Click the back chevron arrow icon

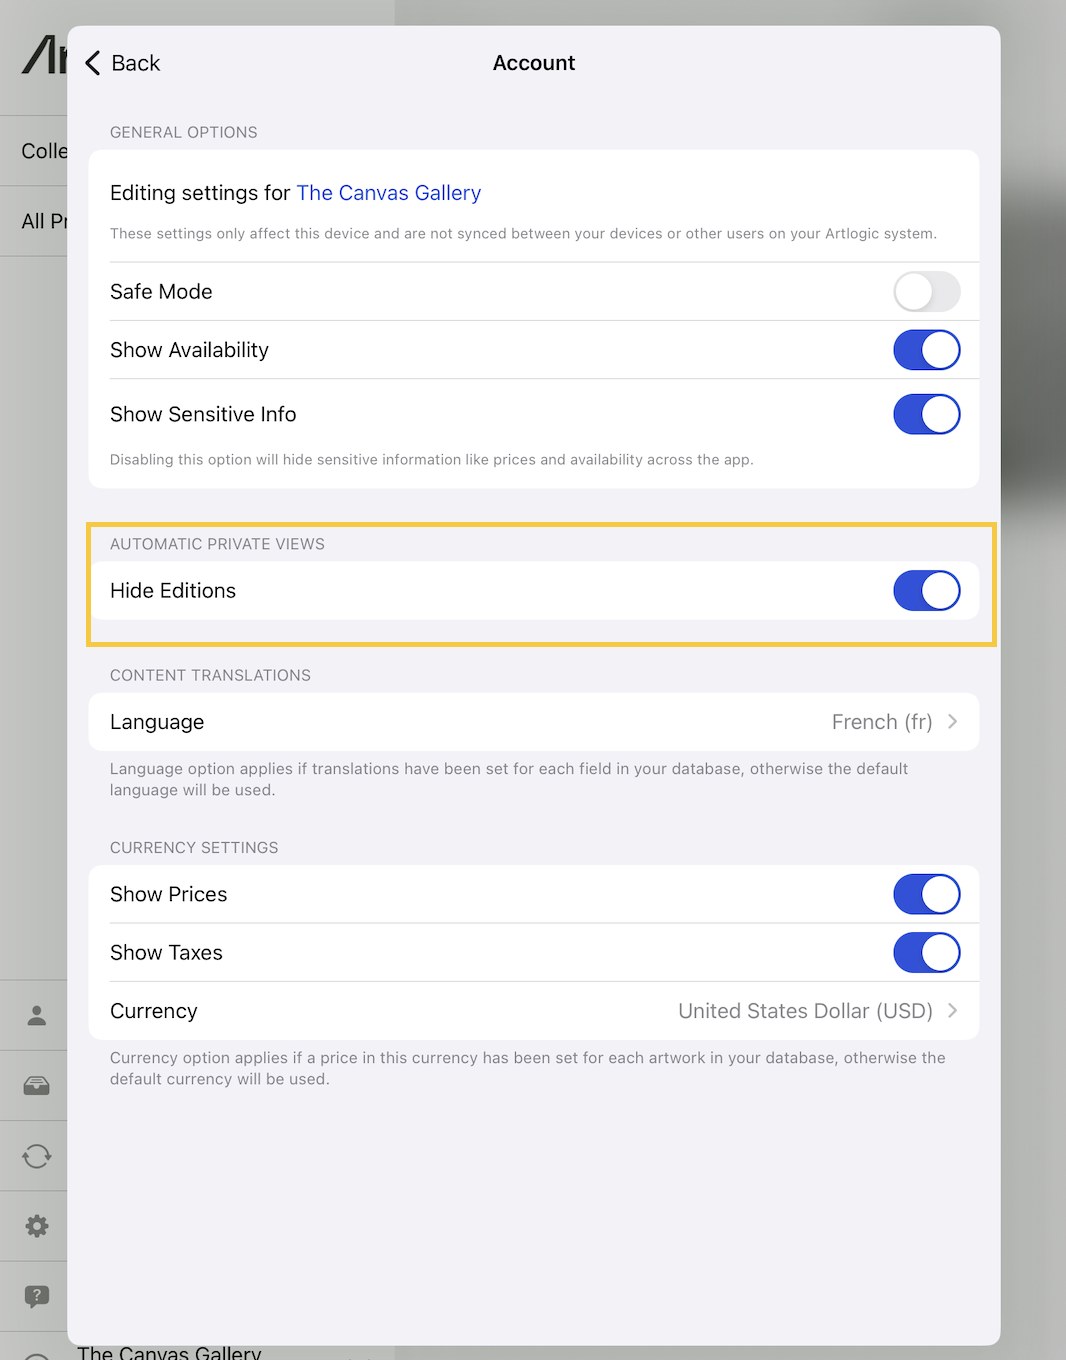coord(93,63)
